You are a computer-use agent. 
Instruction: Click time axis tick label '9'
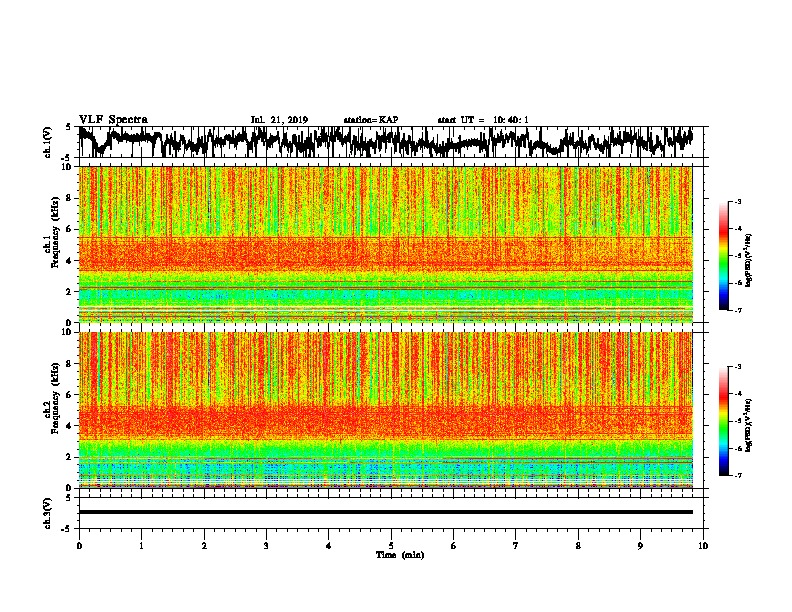[640, 546]
